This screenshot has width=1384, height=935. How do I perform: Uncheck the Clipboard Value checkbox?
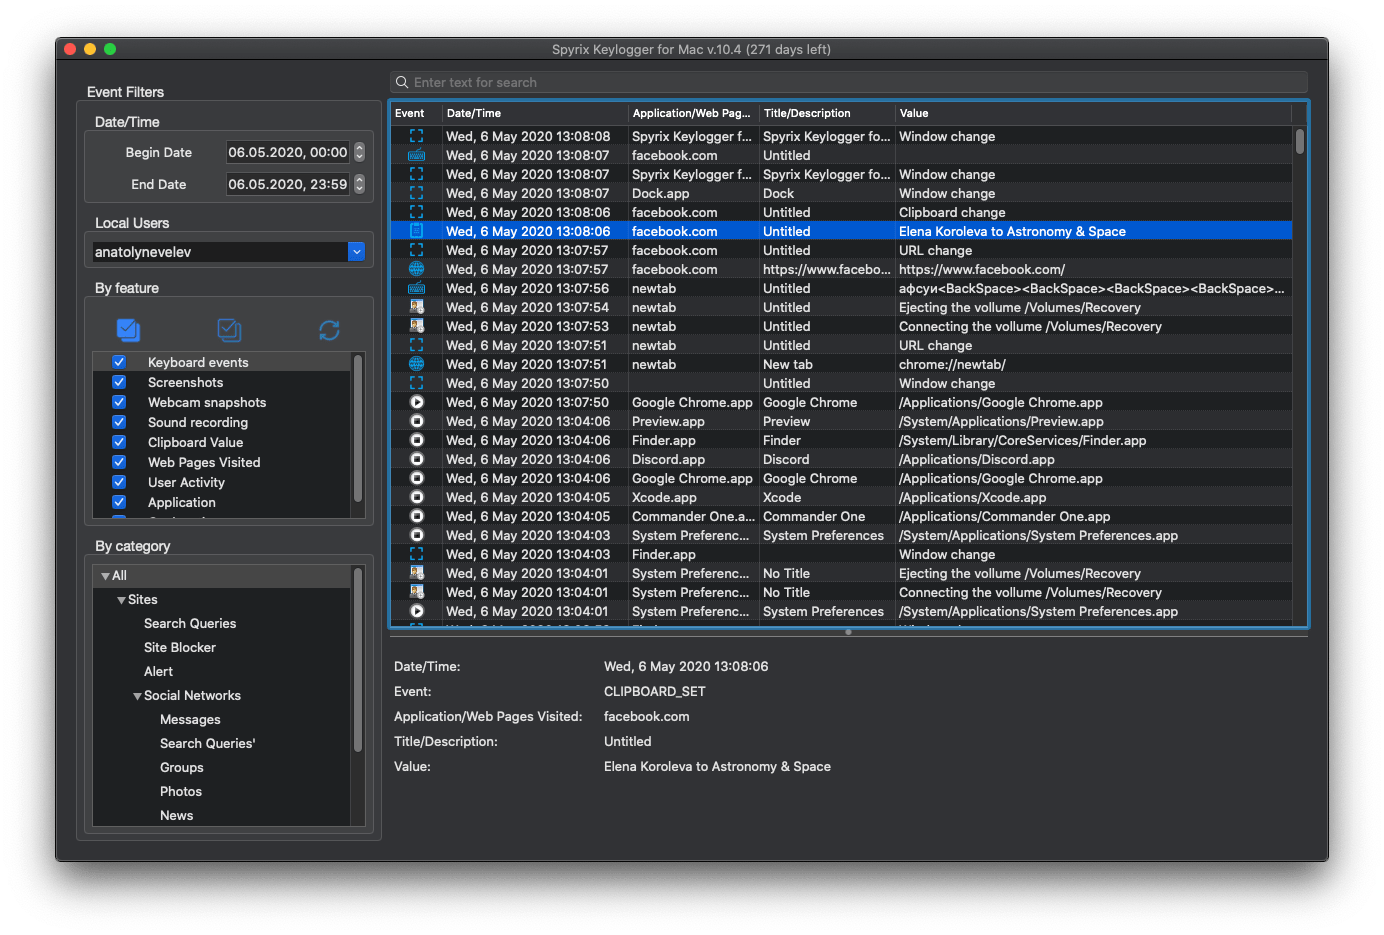(x=119, y=442)
